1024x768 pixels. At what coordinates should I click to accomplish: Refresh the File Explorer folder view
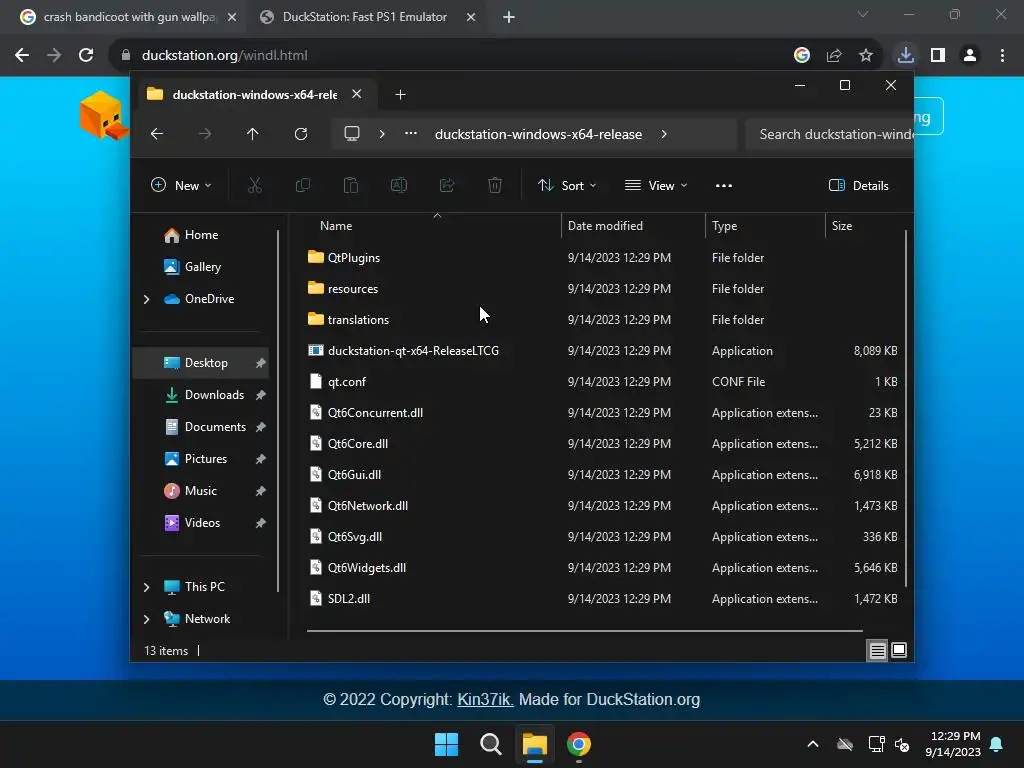[x=300, y=134]
